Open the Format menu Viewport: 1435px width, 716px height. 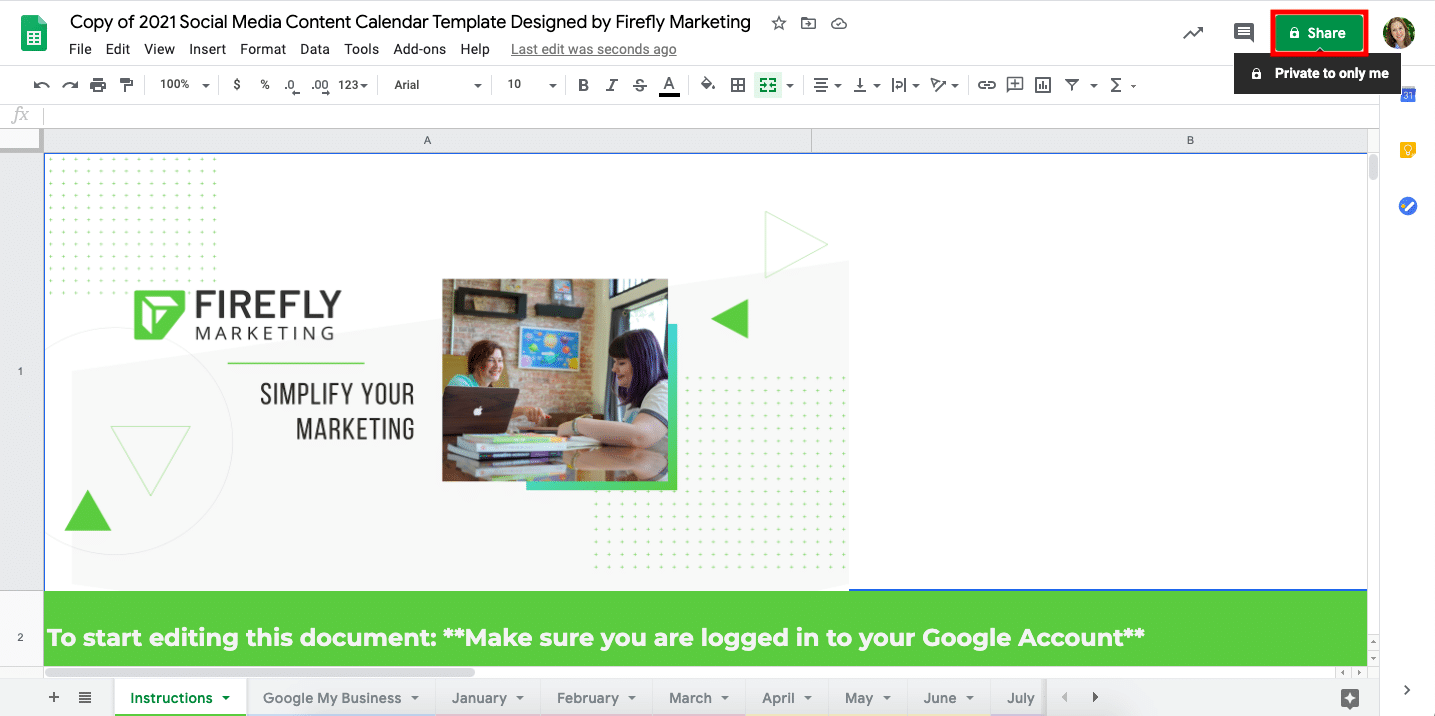pos(263,49)
